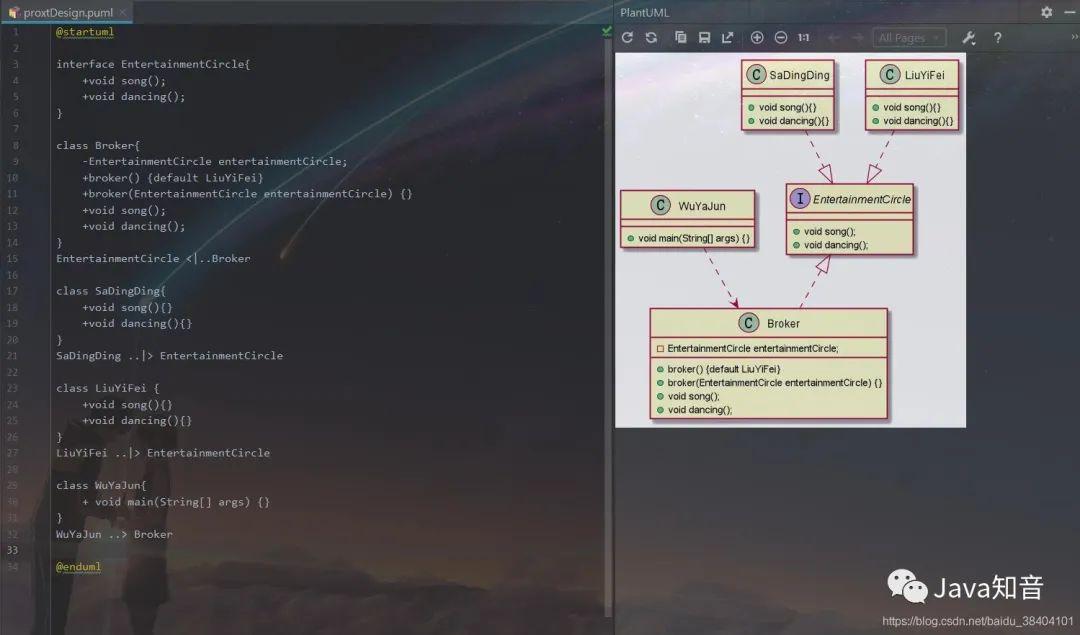Image resolution: width=1080 pixels, height=635 pixels.
Task: Click the WuYaJun class box header
Action: point(687,205)
